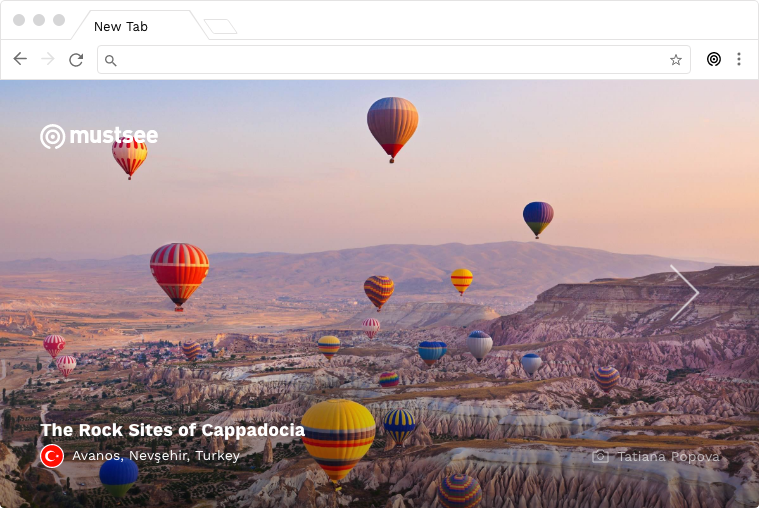Screen dimensions: 759x508
Task: Open the three-dot browser menu
Action: pyautogui.click(x=739, y=60)
